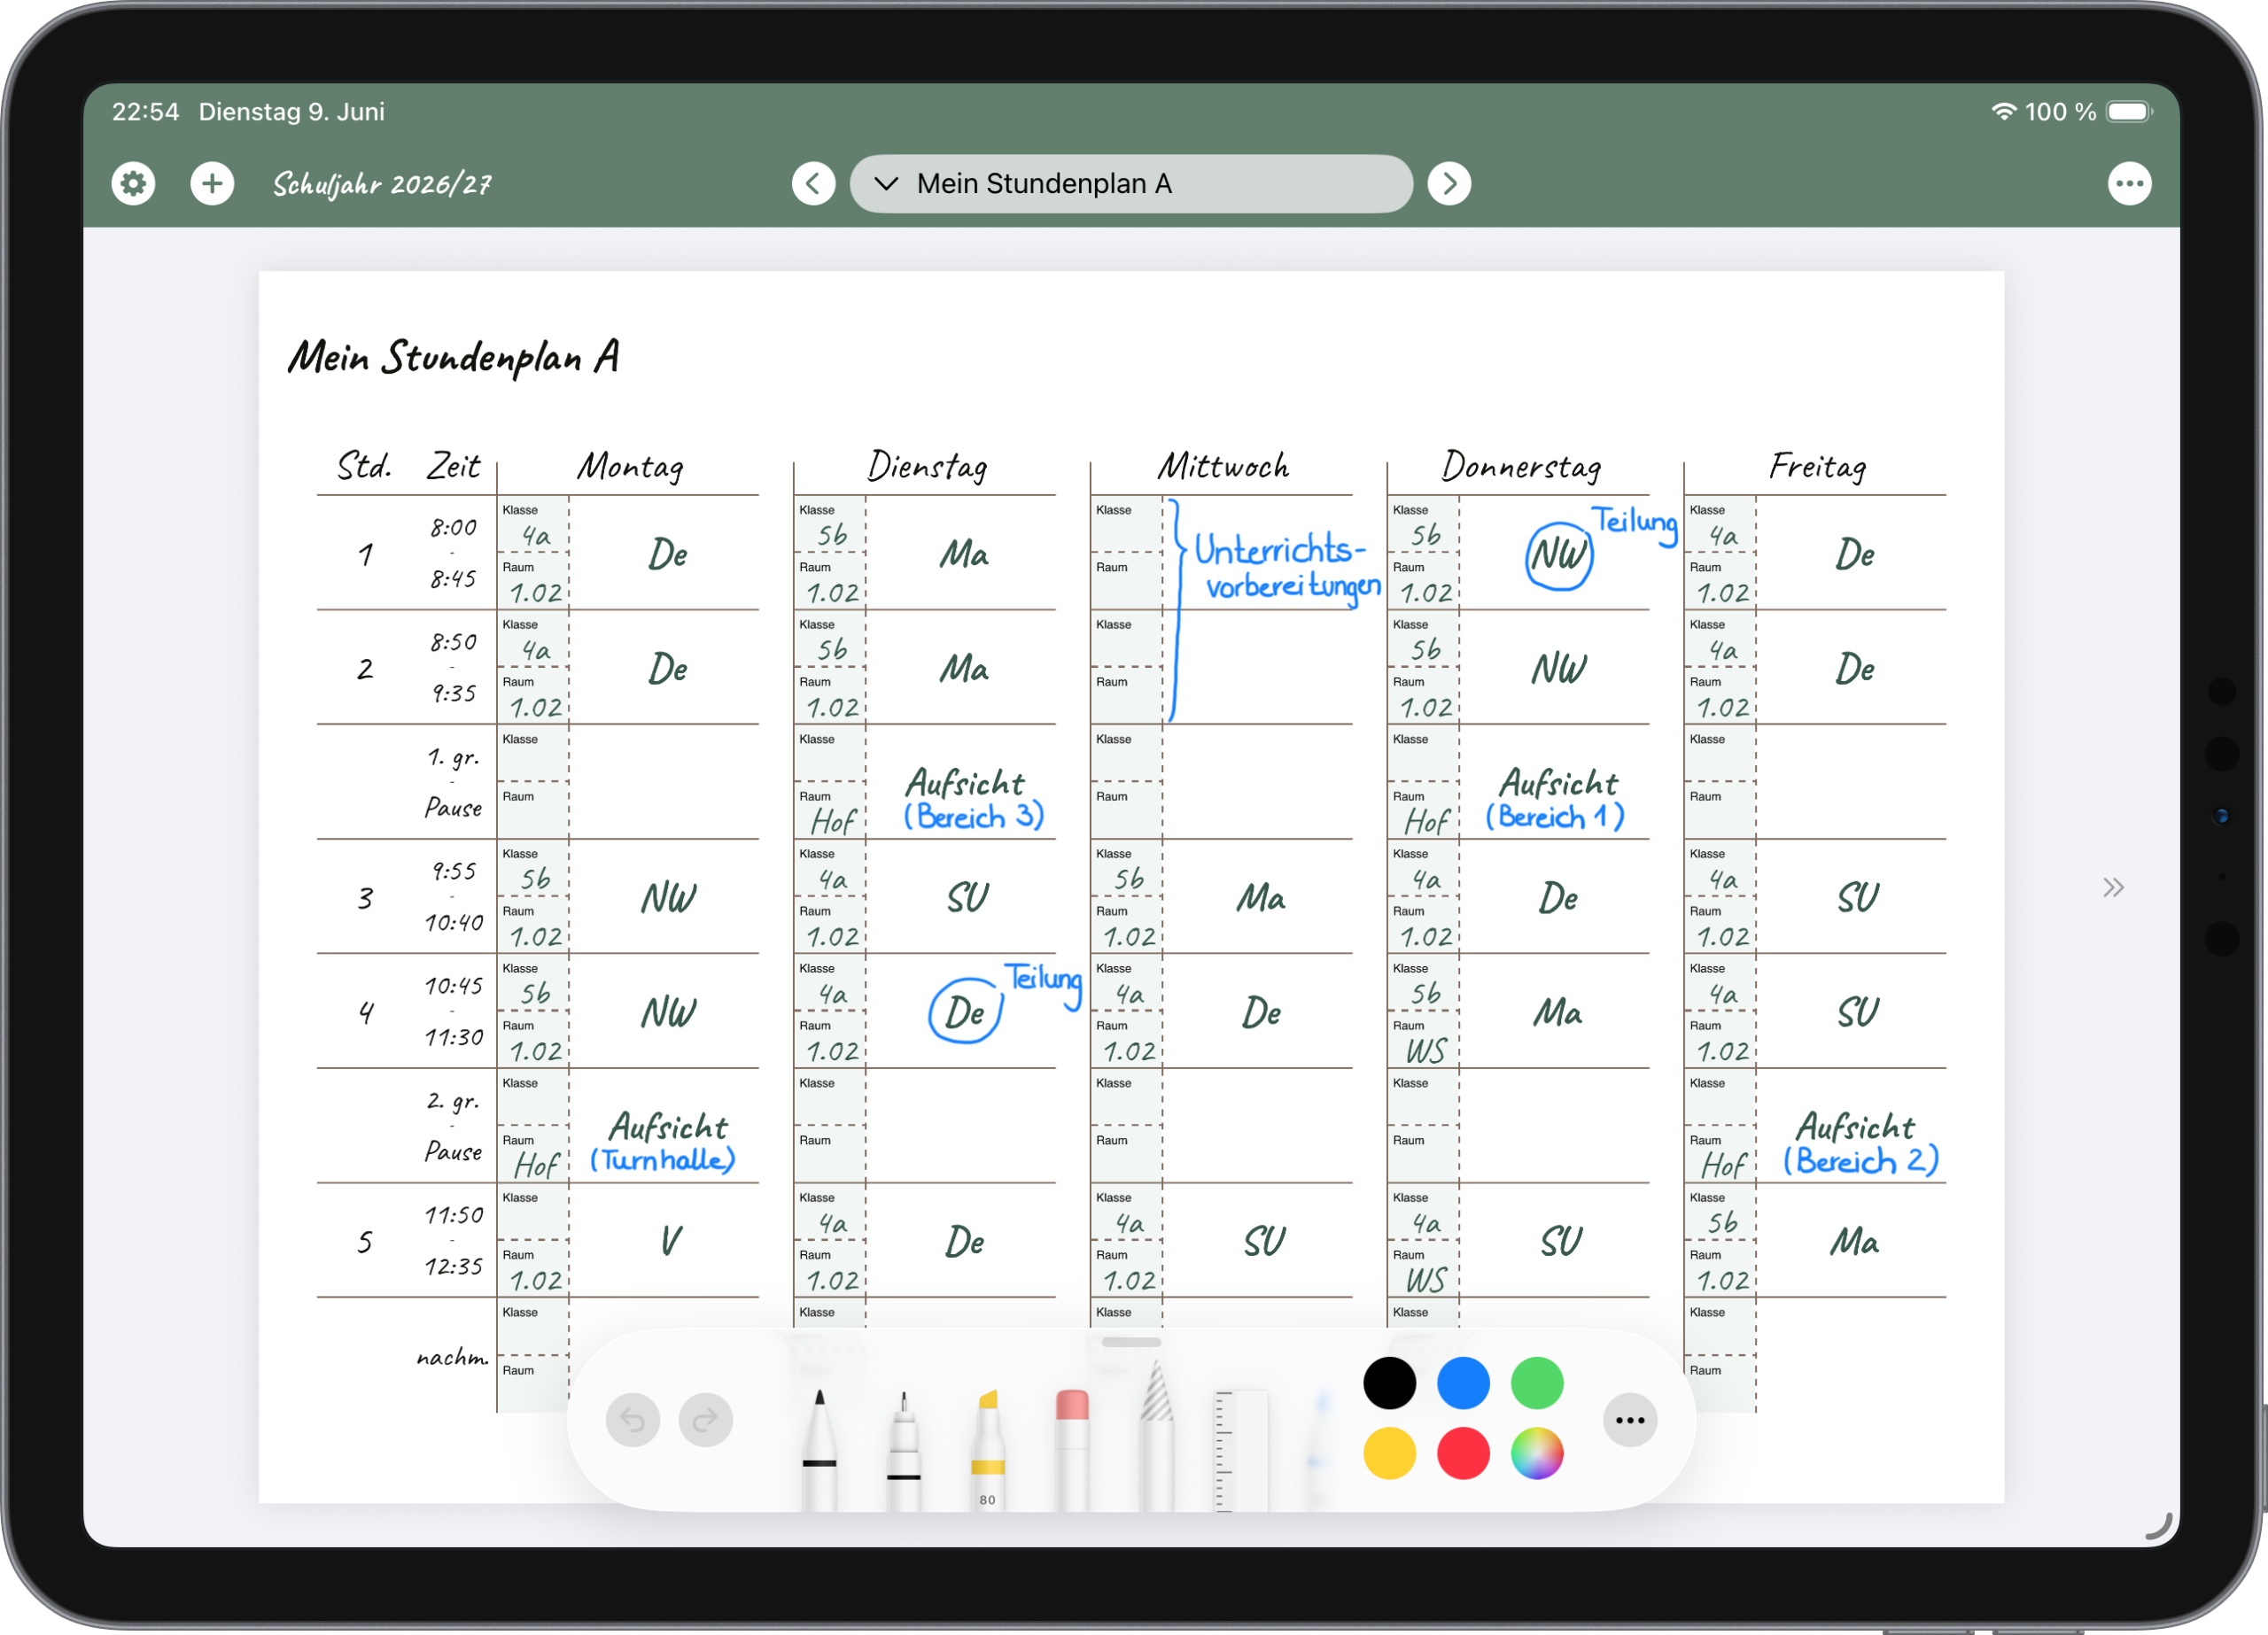Click Unterrichtsvorbereitungen note on Mittwoch
This screenshot has width=2268, height=1635.
pyautogui.click(x=1287, y=567)
